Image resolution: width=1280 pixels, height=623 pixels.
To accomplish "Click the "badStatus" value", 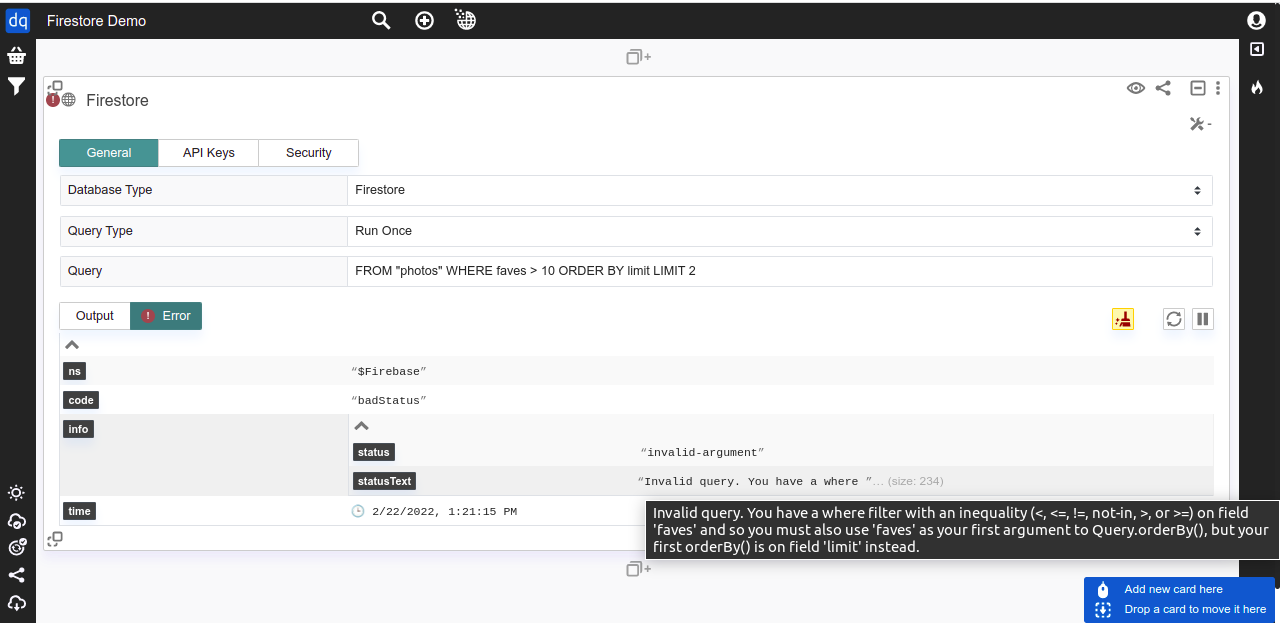I will click(x=389, y=400).
